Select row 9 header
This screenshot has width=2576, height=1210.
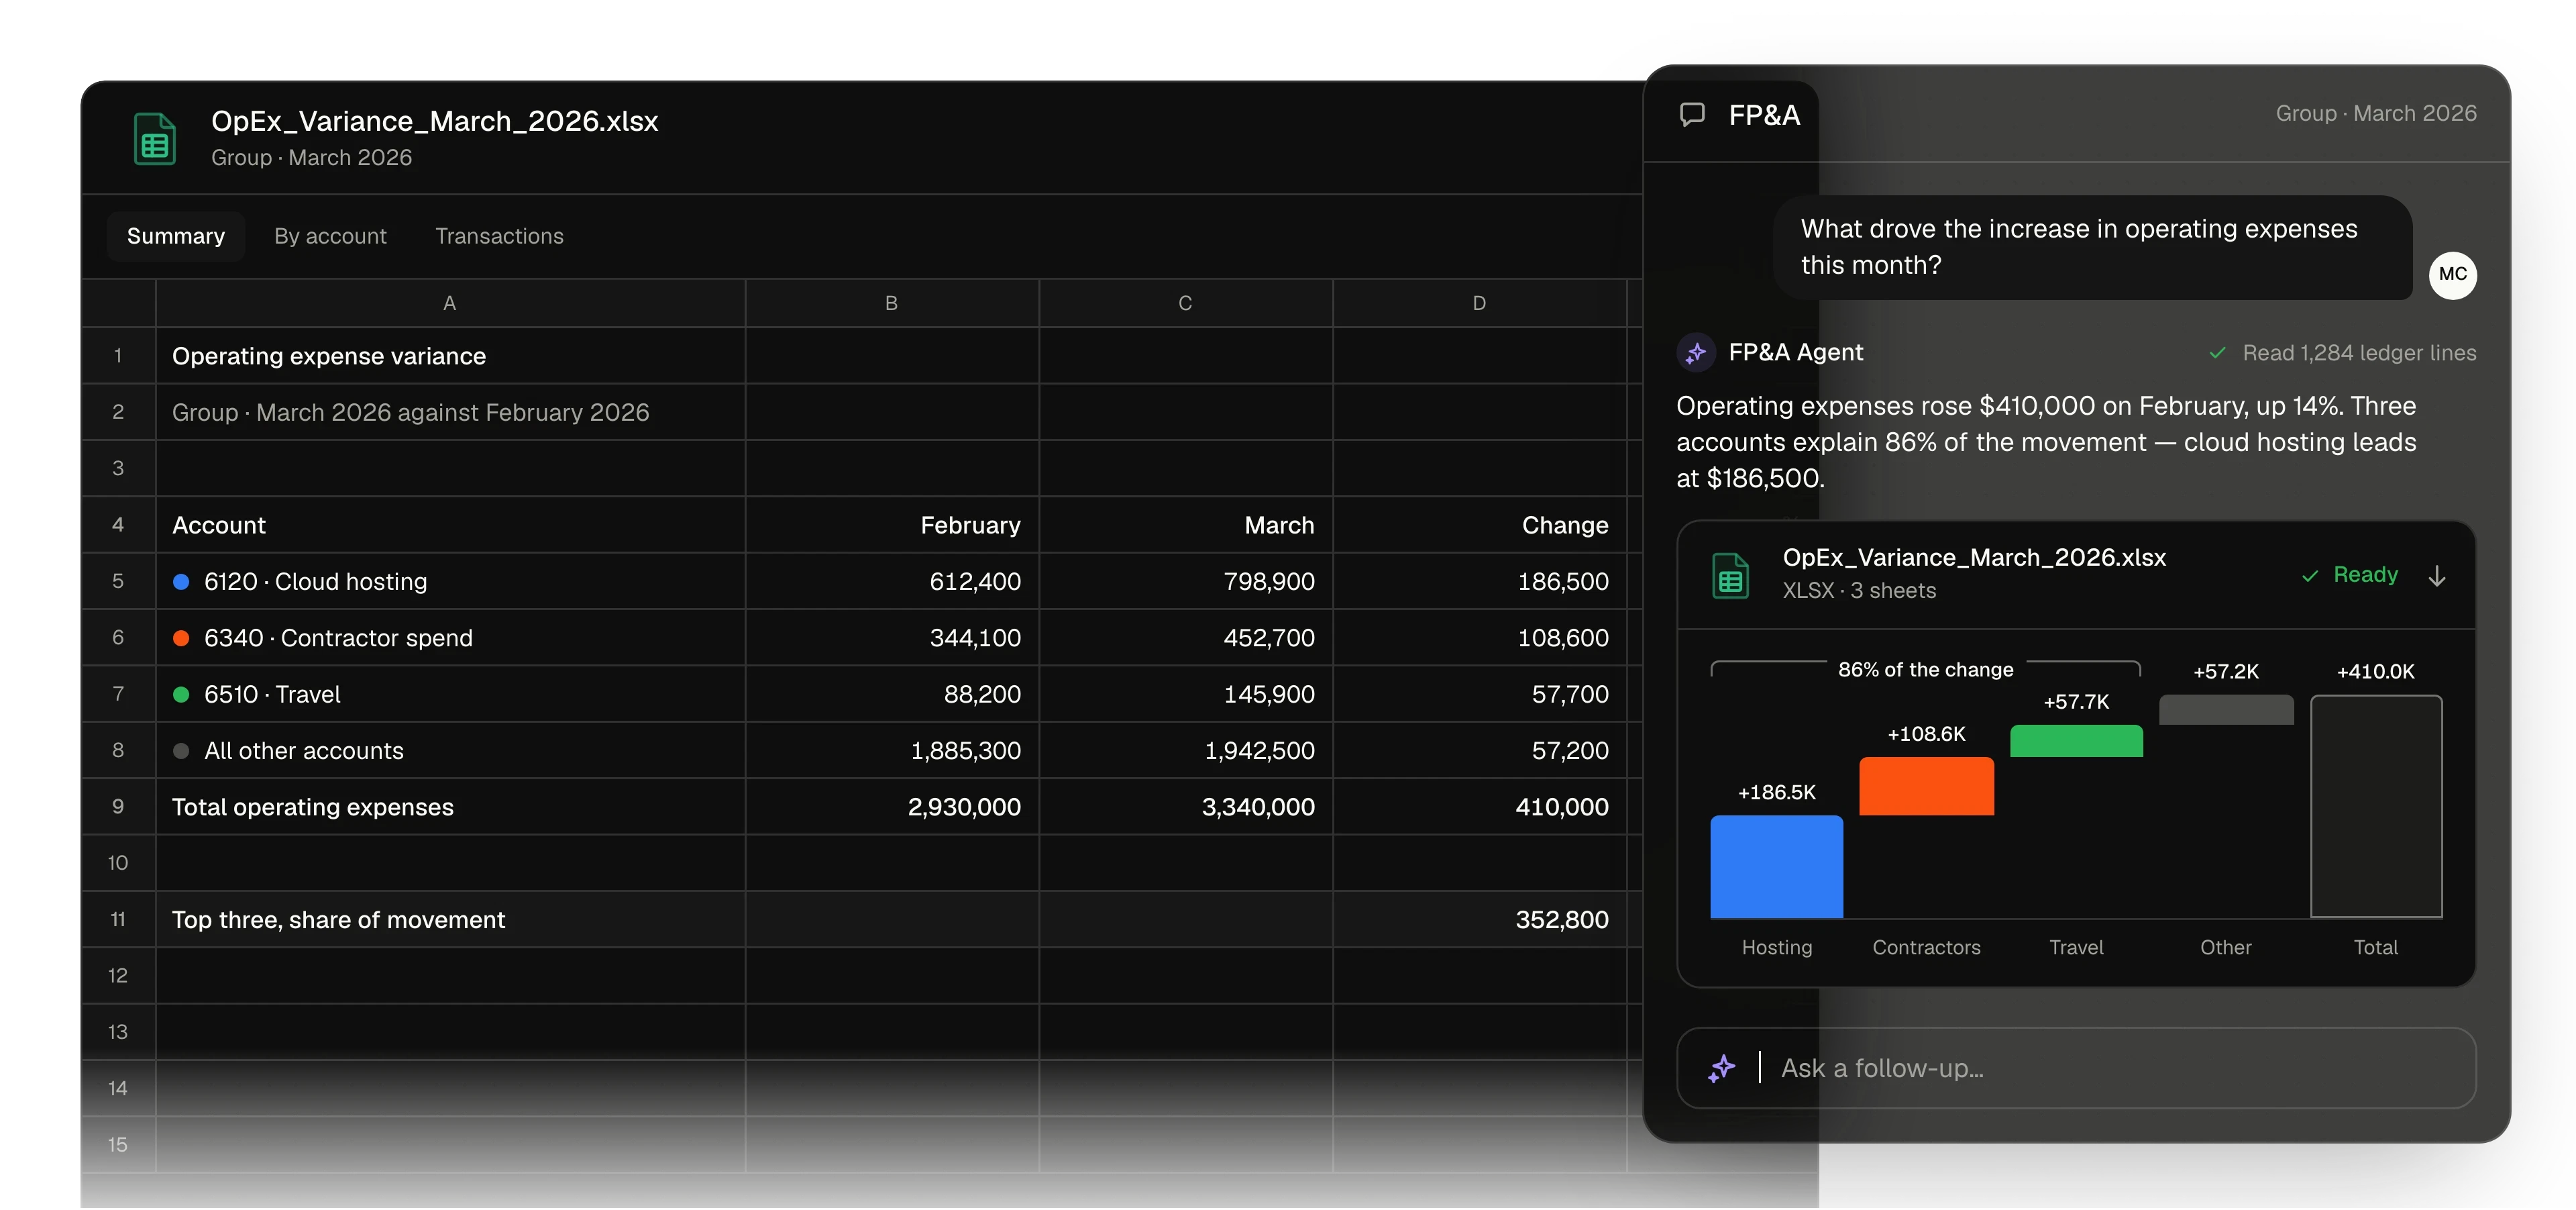[x=118, y=807]
